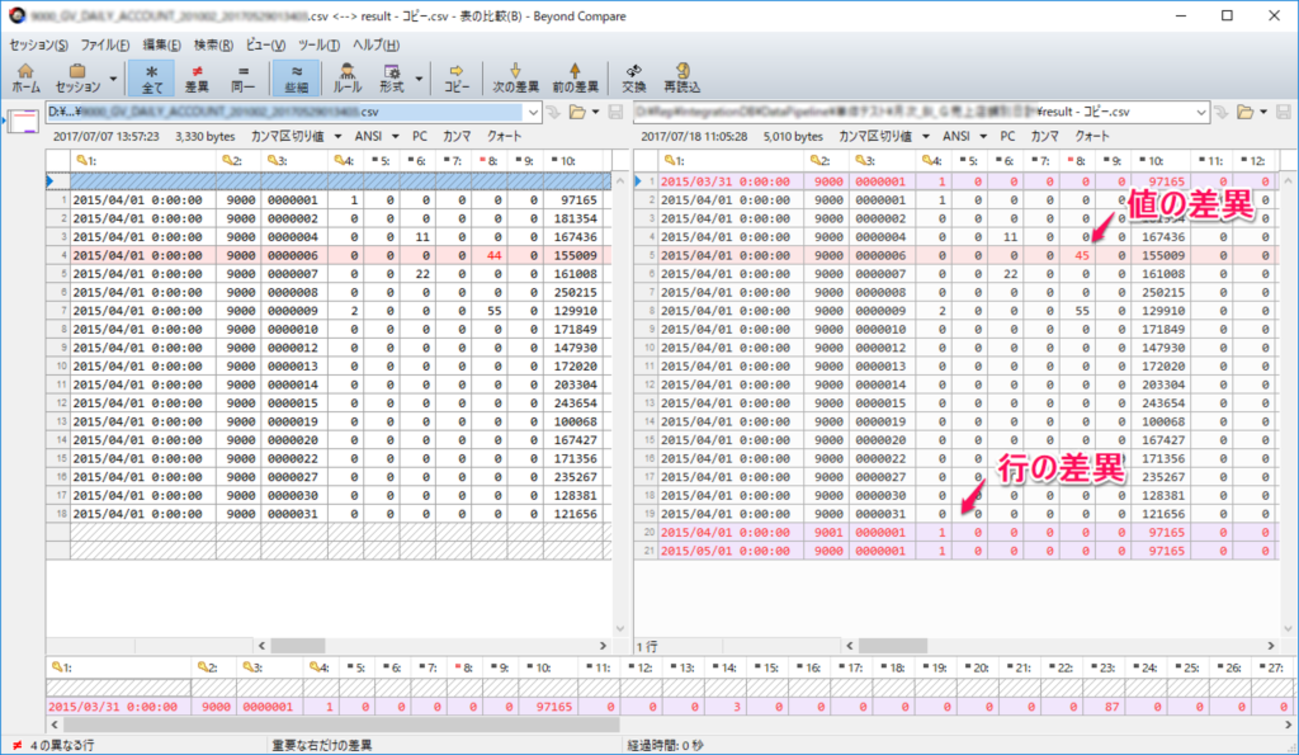The height and width of the screenshot is (755, 1299).
Task: Expand right file path combo box
Action: [x=1201, y=113]
